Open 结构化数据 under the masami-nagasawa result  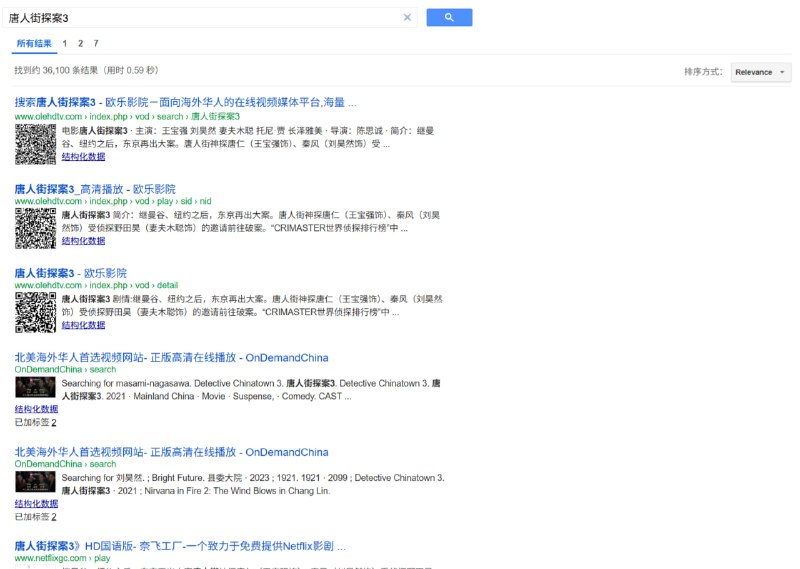(x=36, y=409)
